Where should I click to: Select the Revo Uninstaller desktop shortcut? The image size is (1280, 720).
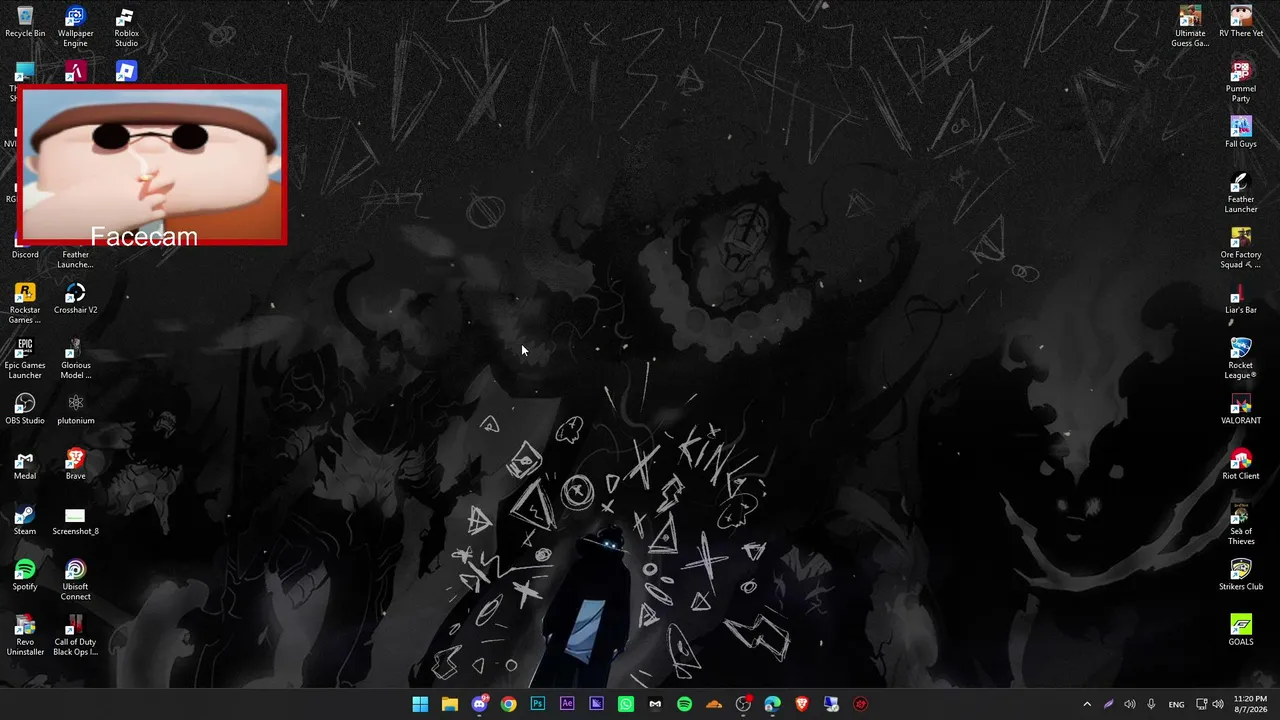coord(25,636)
